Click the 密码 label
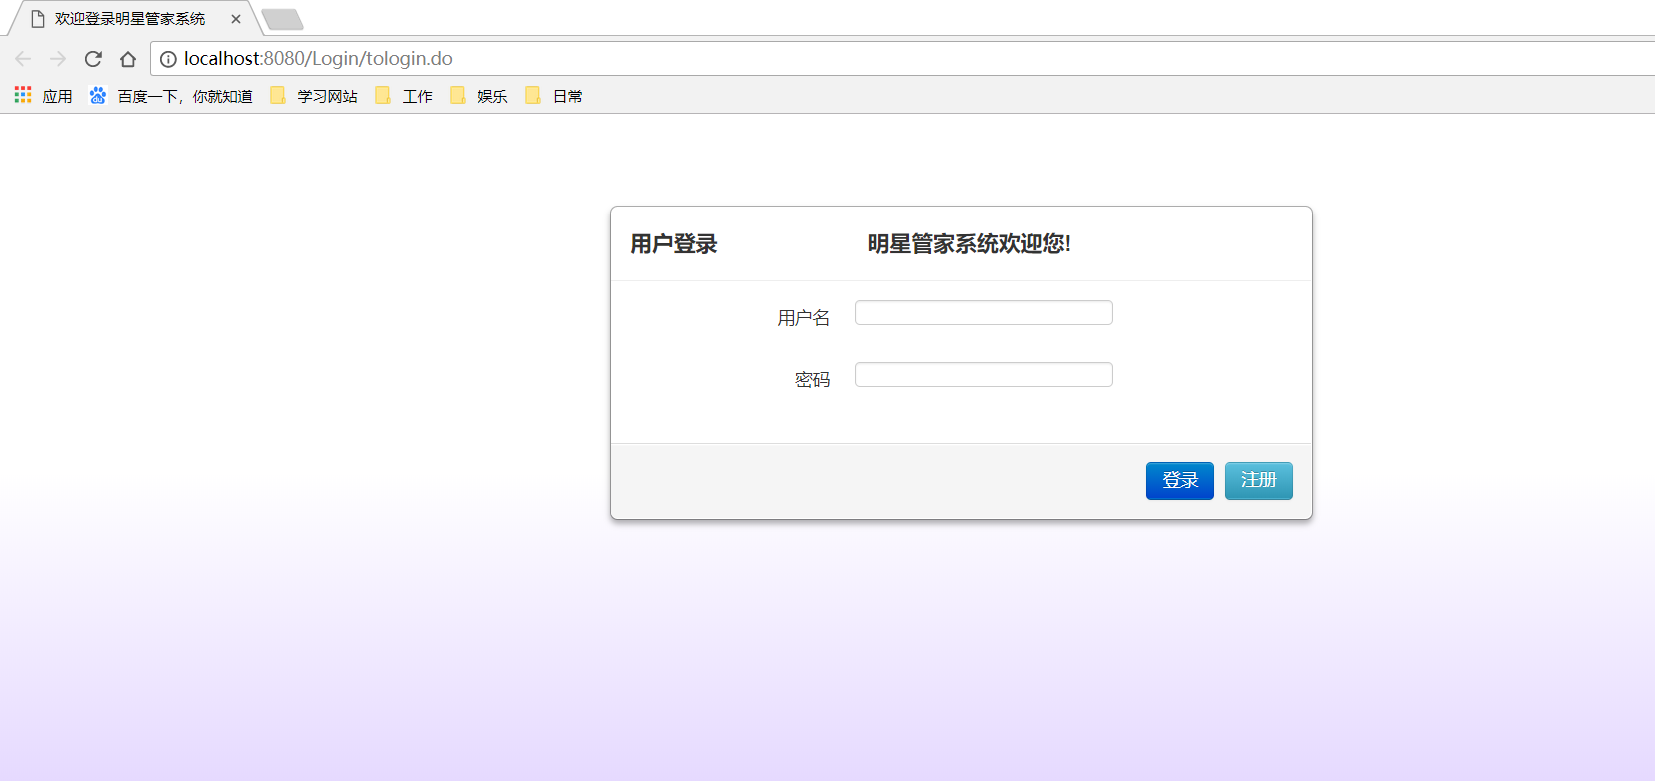The height and width of the screenshot is (781, 1655). click(813, 380)
